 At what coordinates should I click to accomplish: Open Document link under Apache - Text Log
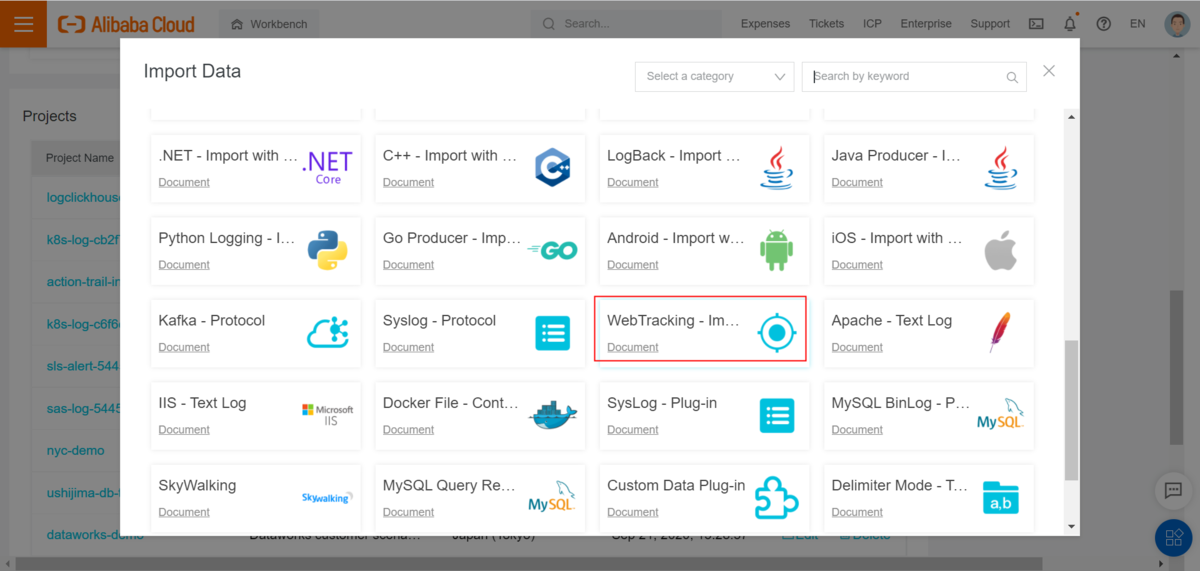(x=857, y=347)
